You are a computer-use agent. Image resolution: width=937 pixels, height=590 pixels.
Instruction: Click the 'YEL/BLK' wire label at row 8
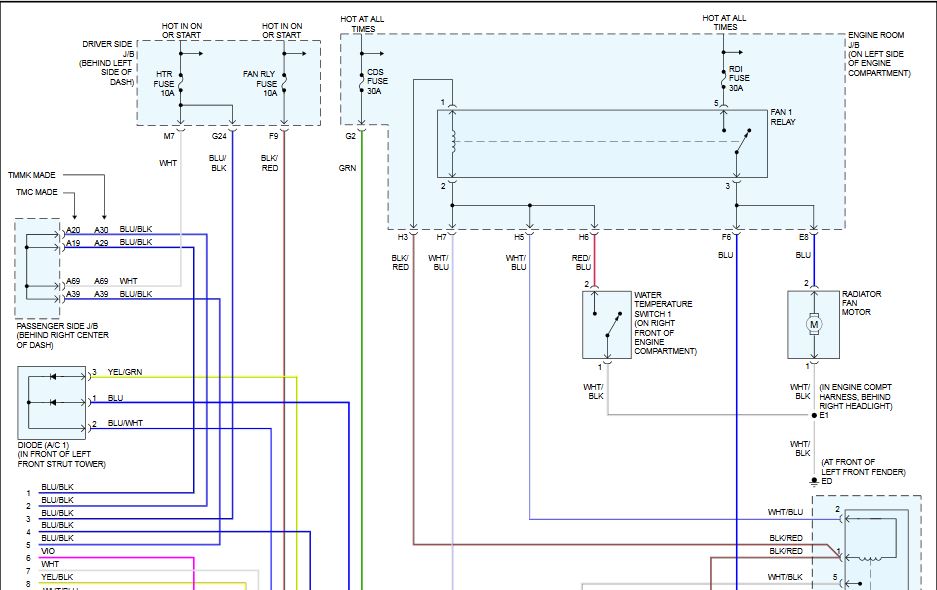click(x=57, y=577)
